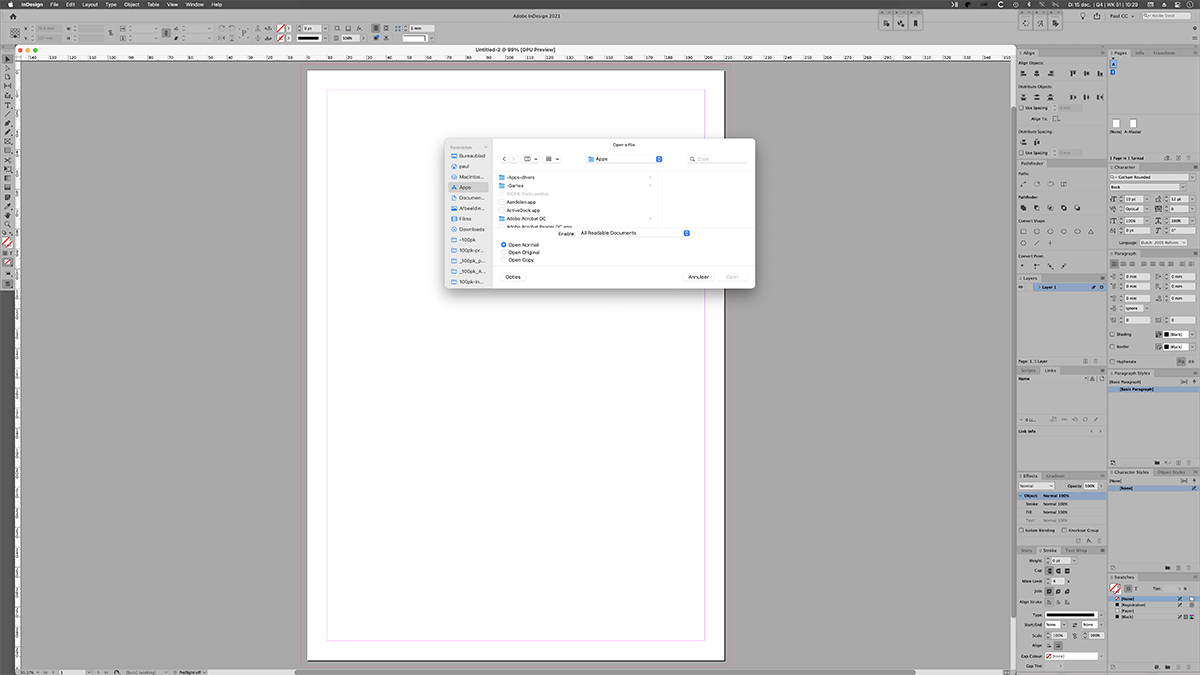Pick the Zoom magnifier tool
Image resolution: width=1200 pixels, height=675 pixels.
click(7, 223)
